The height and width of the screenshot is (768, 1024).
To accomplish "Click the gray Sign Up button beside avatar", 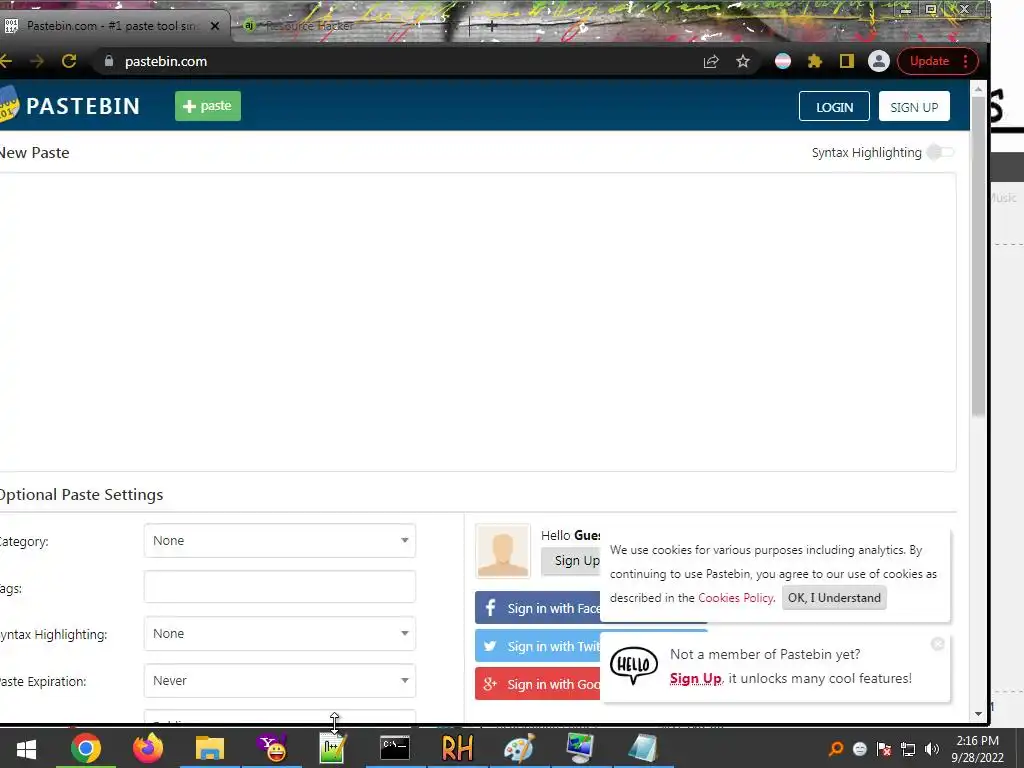I will click(571, 560).
